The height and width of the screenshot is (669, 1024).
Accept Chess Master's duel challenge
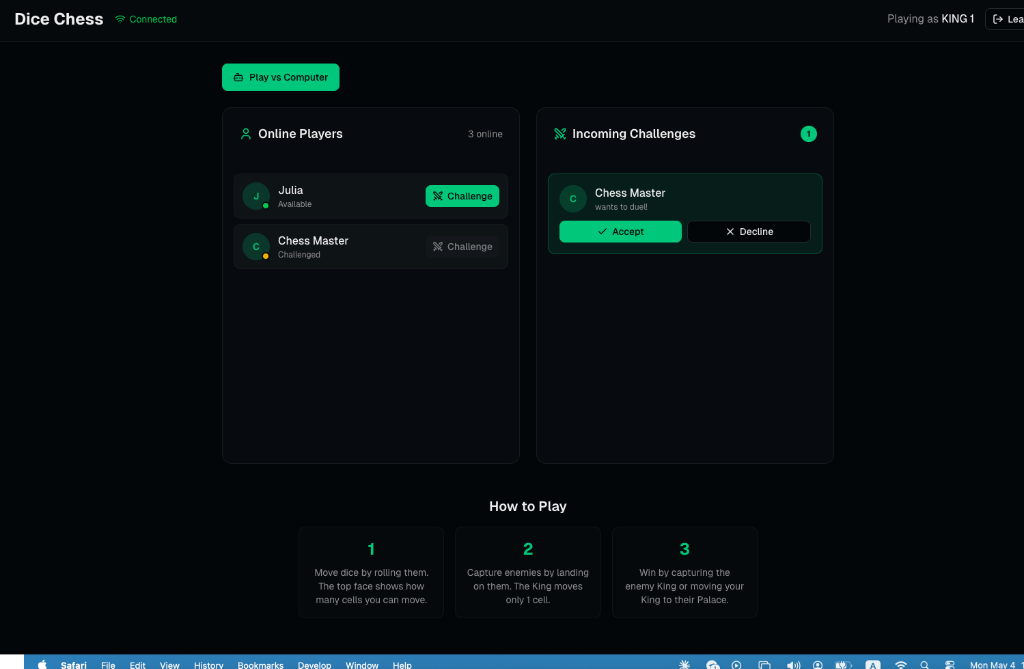[x=620, y=231]
